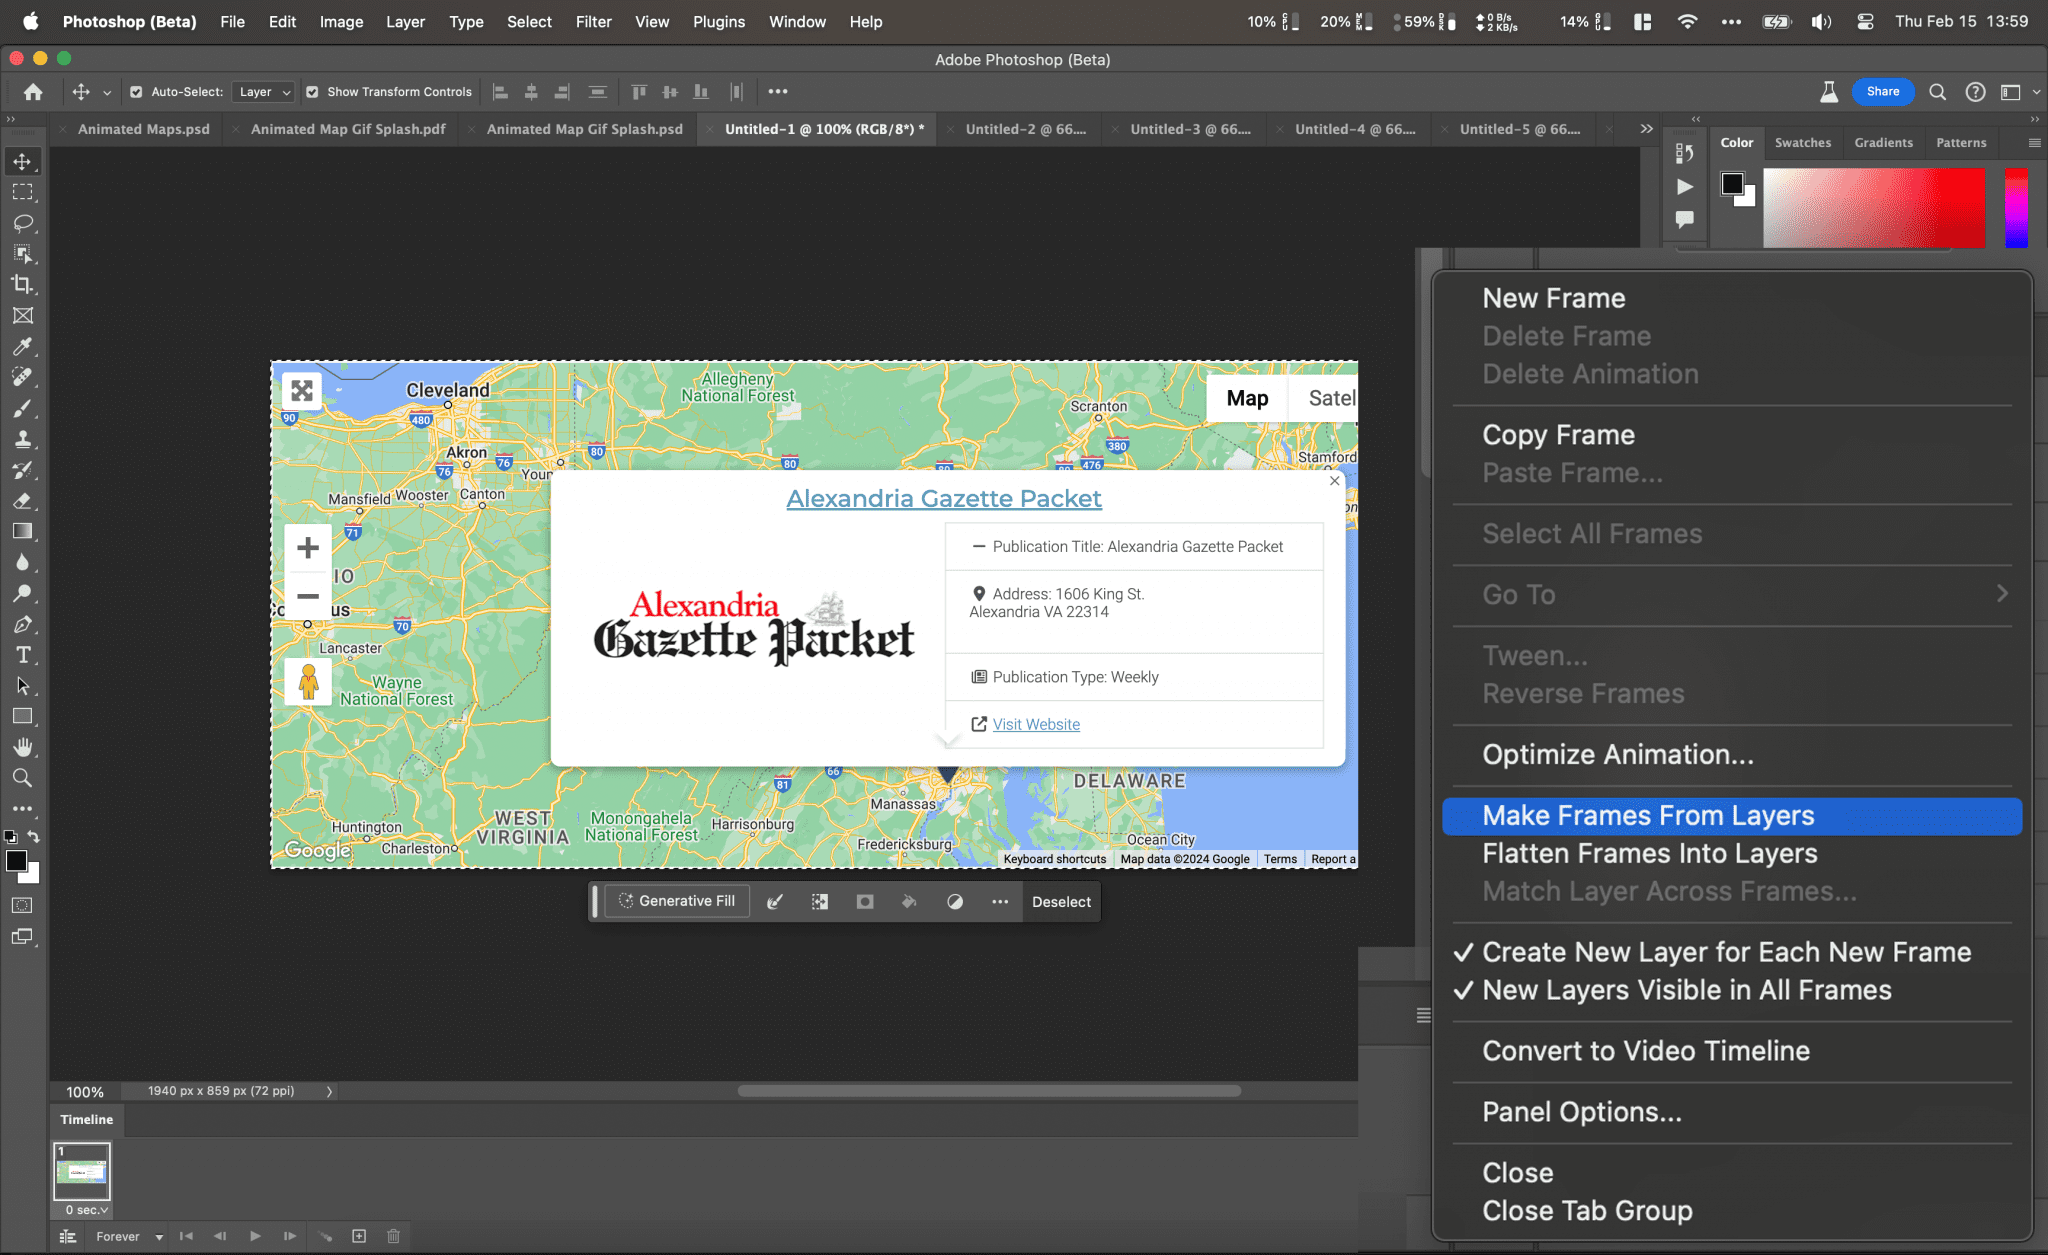The width and height of the screenshot is (2048, 1255).
Task: Click the new frame icon in the Timeline
Action: (359, 1236)
